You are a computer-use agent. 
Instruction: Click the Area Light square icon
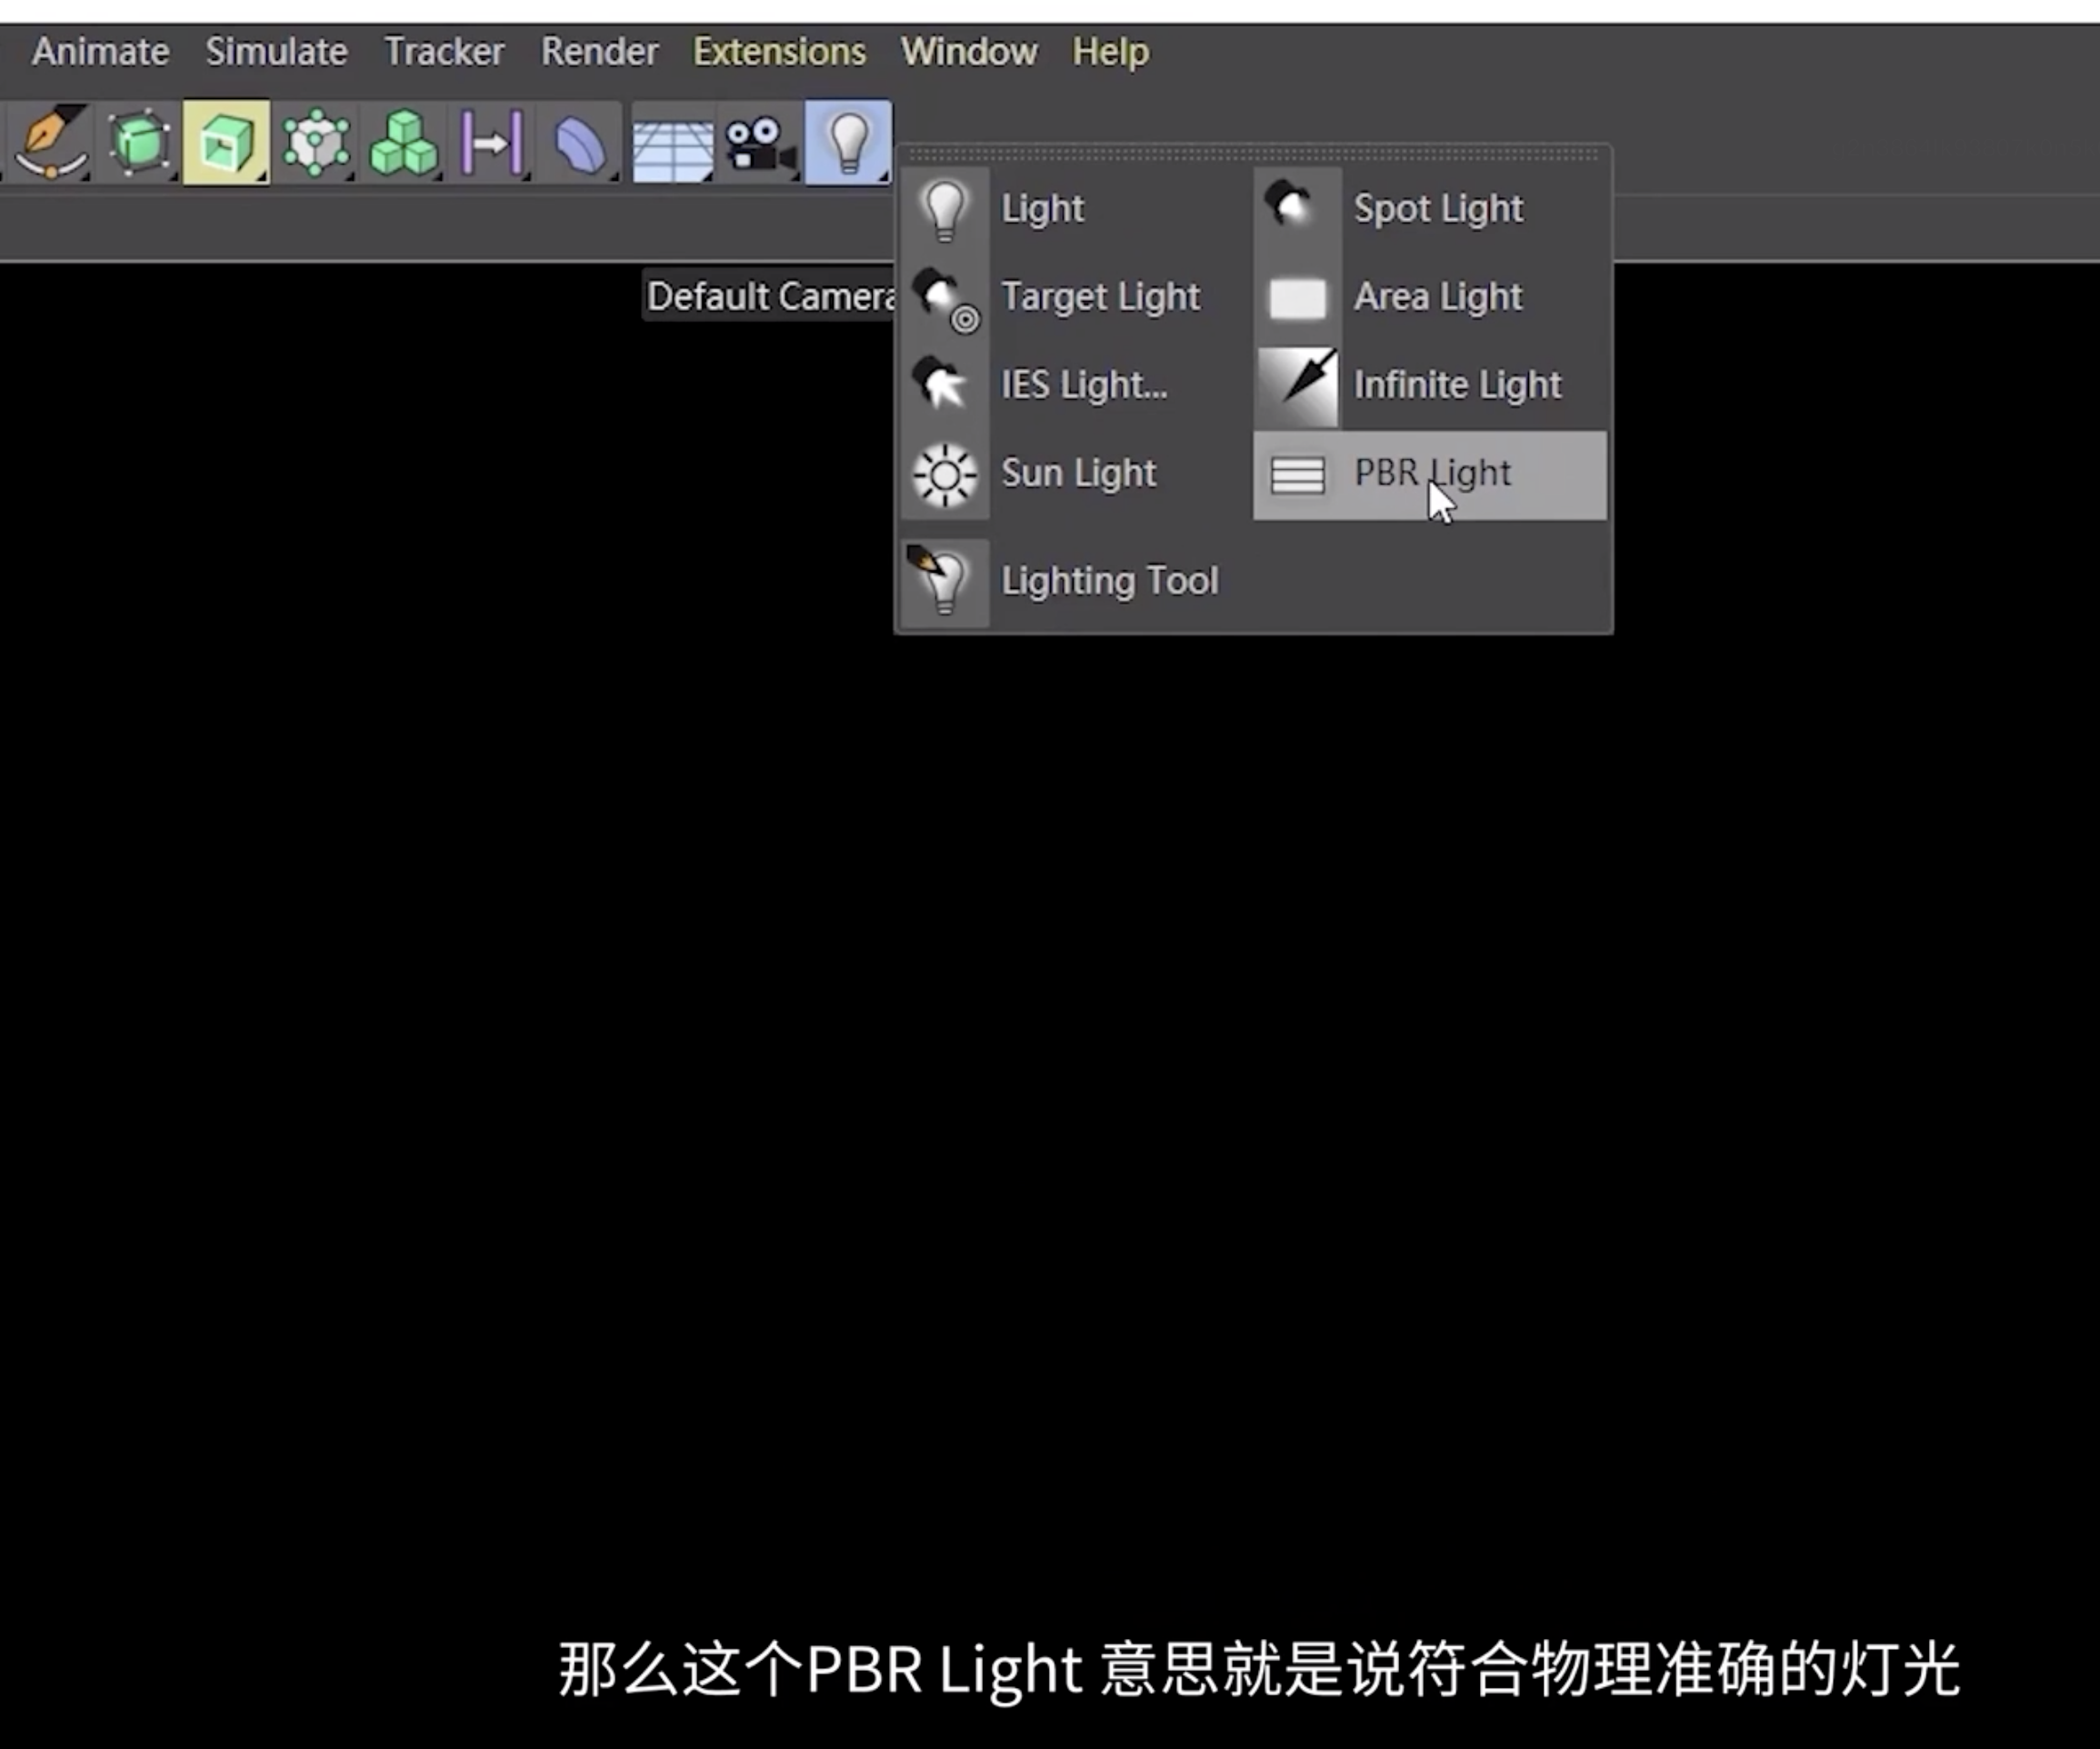click(x=1297, y=297)
